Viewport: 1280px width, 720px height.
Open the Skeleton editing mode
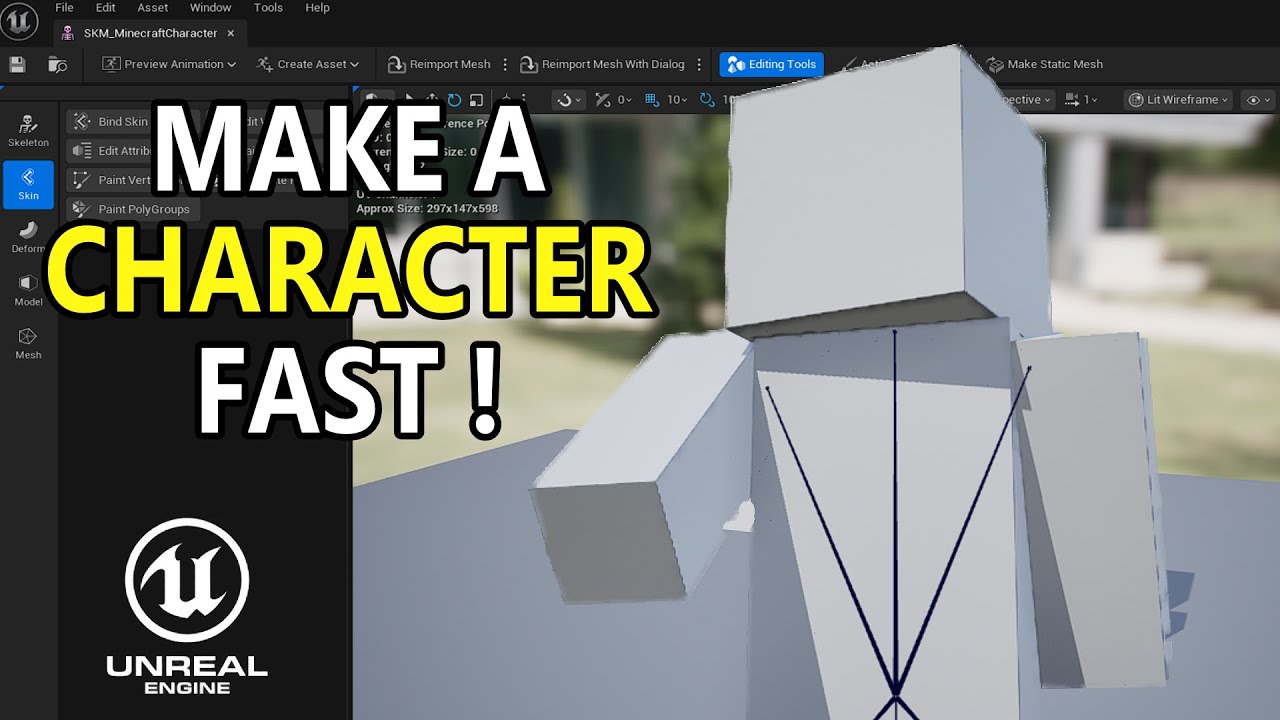click(28, 131)
